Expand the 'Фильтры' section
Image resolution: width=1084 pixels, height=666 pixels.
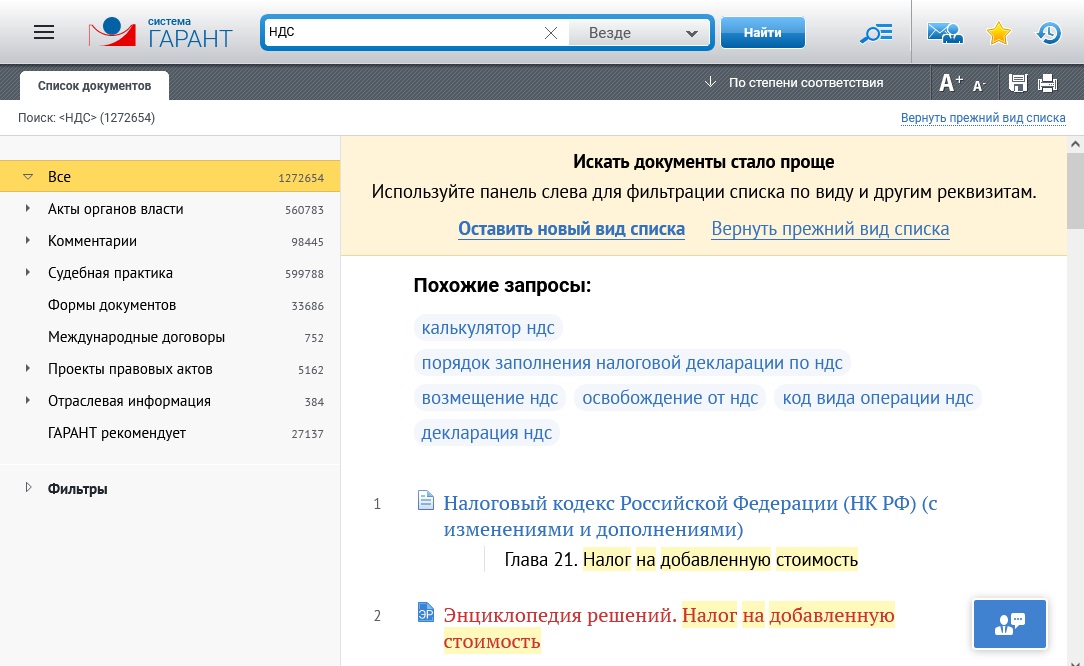point(28,489)
